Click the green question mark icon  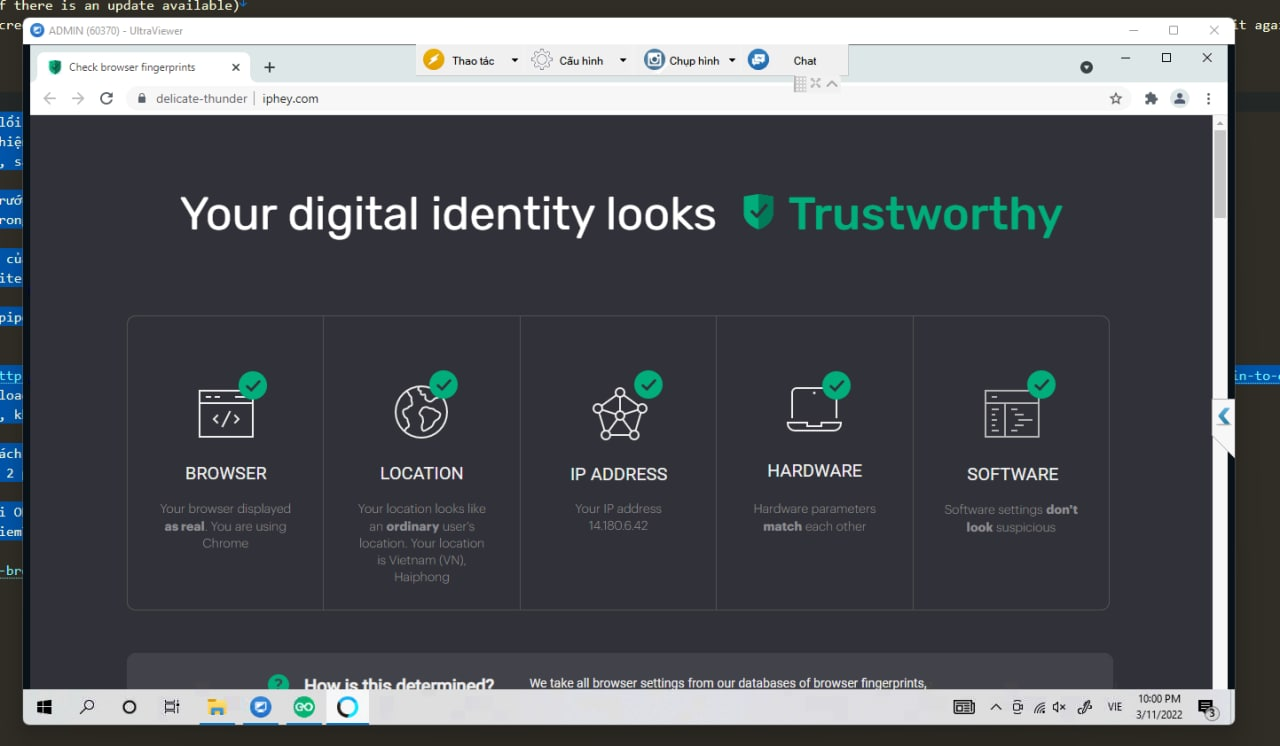(279, 684)
